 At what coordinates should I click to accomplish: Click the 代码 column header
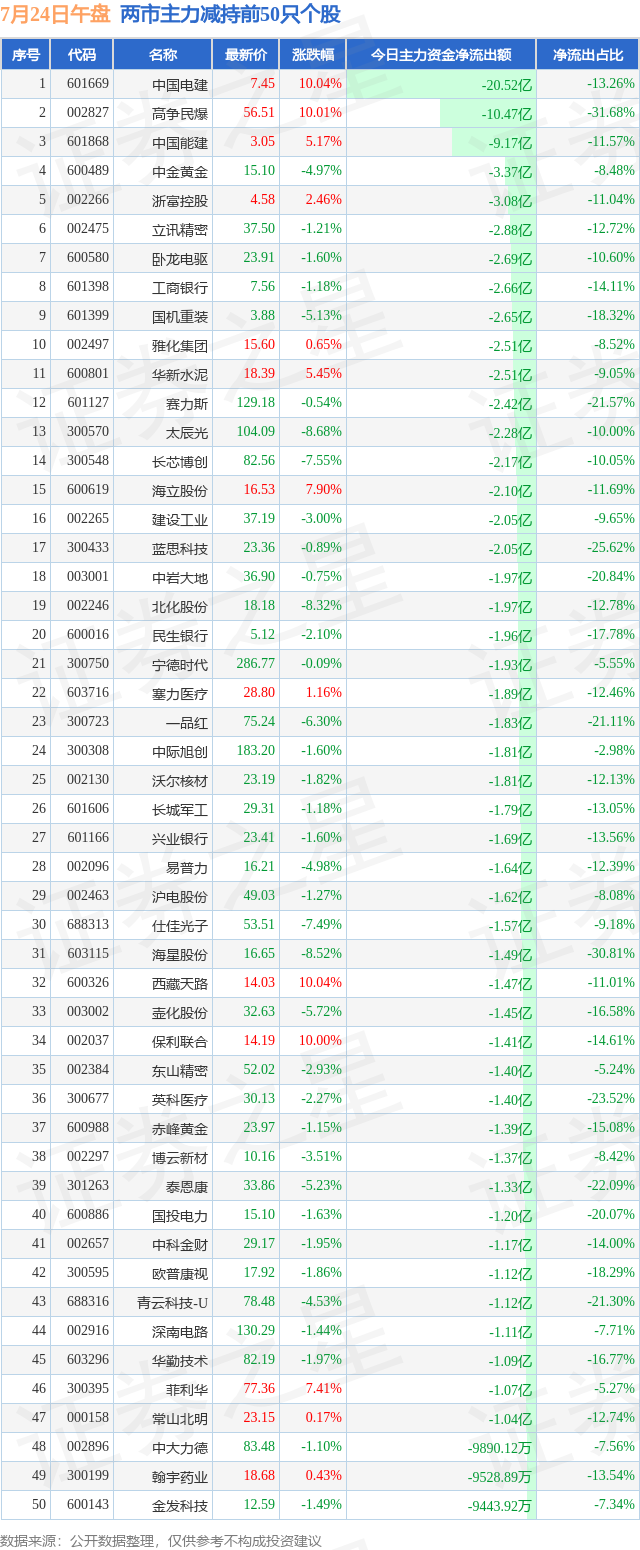click(x=81, y=55)
